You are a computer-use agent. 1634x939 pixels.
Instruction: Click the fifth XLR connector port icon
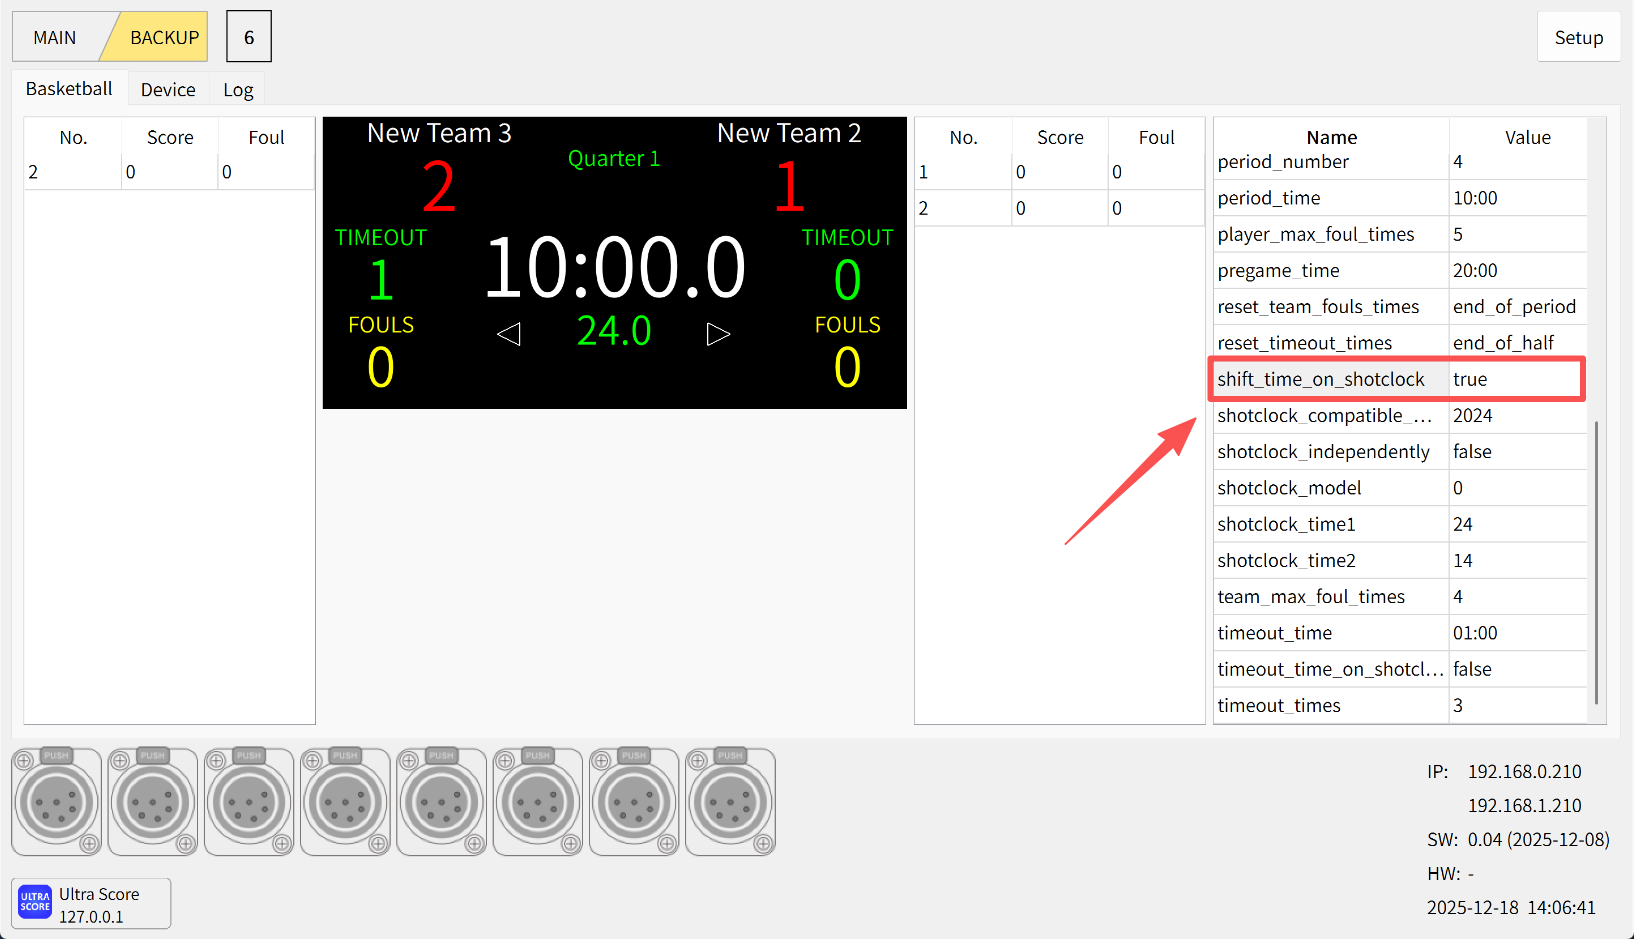click(442, 802)
